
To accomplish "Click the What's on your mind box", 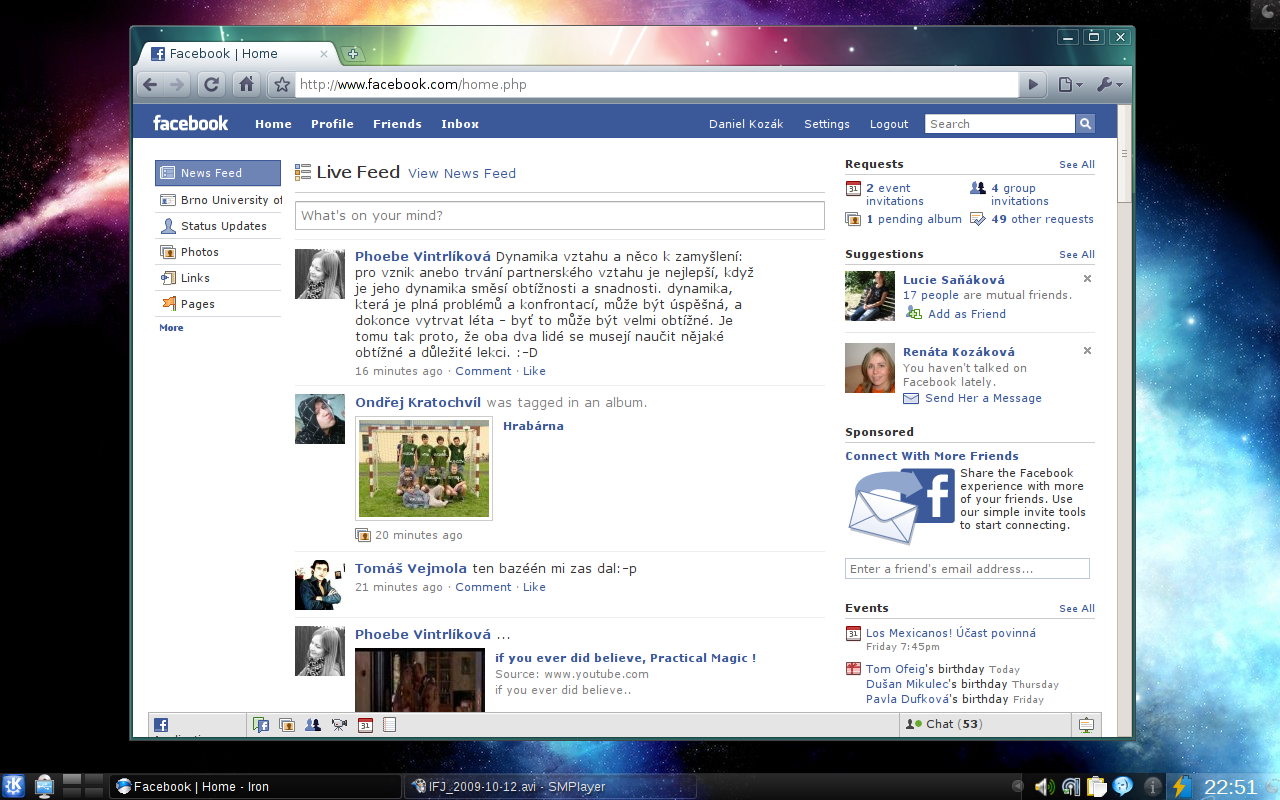I will [560, 216].
